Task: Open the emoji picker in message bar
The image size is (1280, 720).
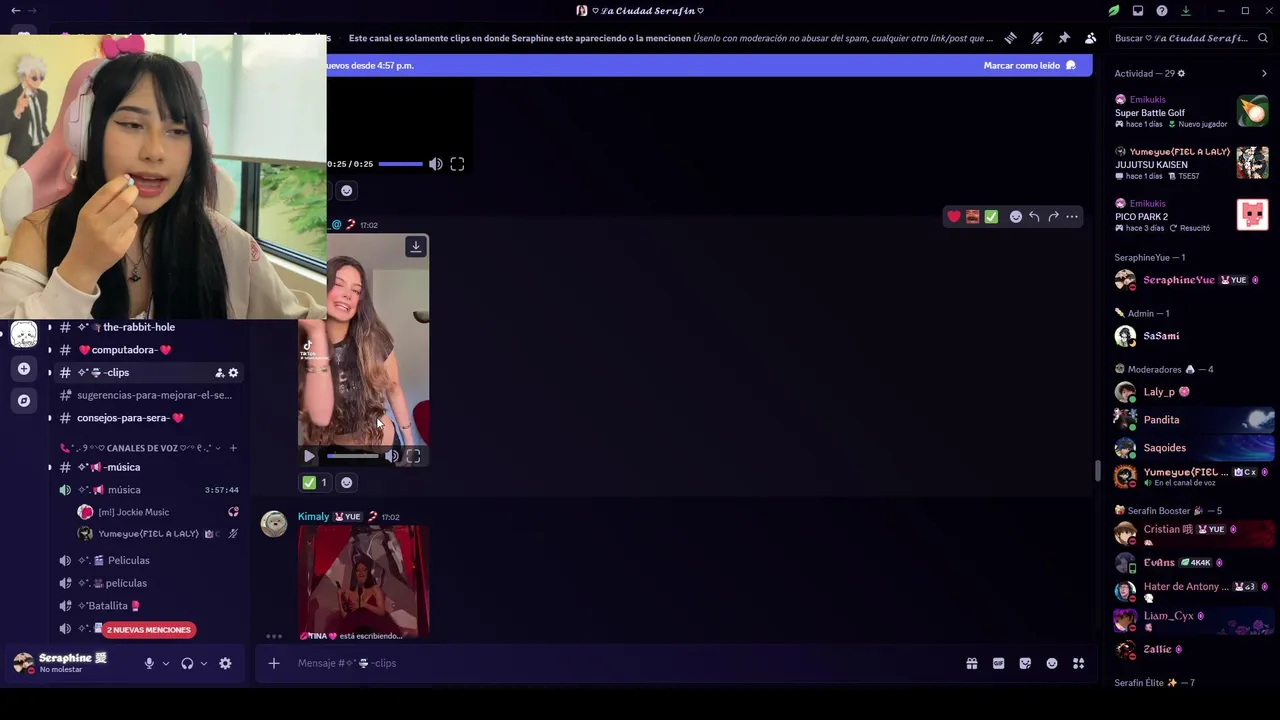Action: pyautogui.click(x=1052, y=663)
